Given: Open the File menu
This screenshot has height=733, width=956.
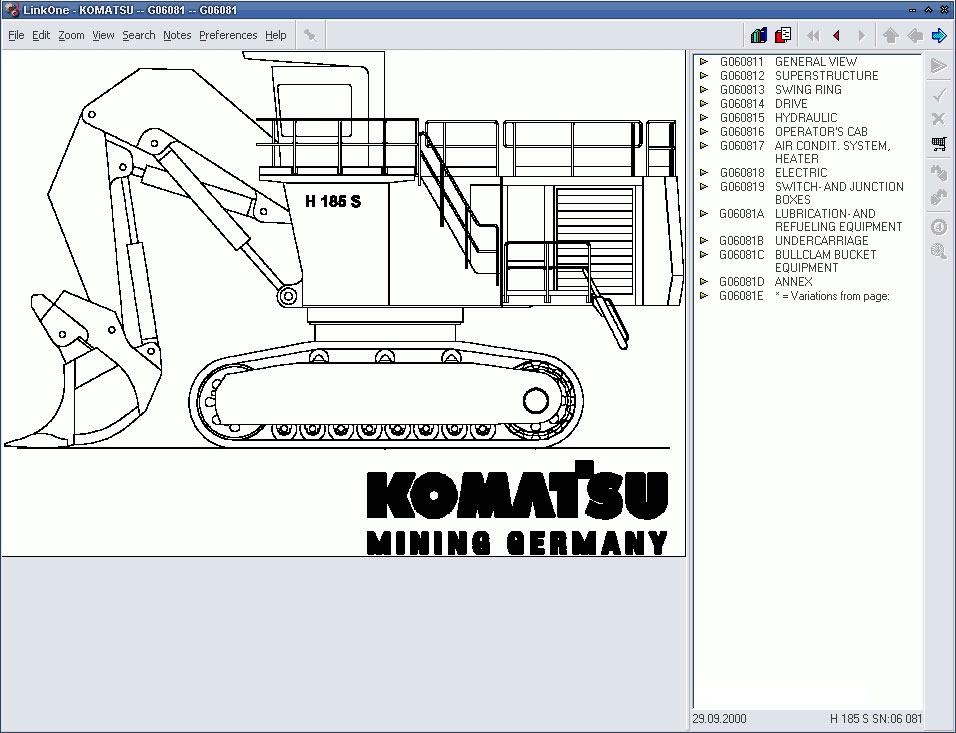Looking at the screenshot, I should [16, 35].
